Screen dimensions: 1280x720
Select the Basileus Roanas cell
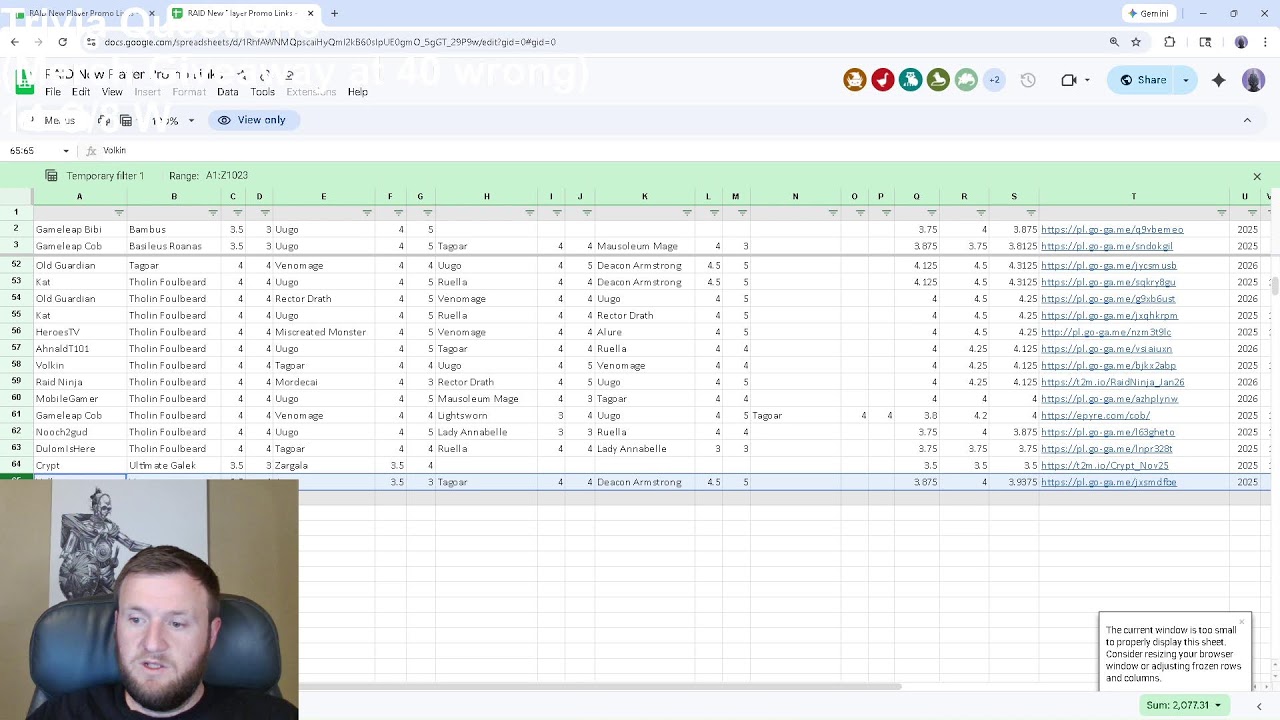[x=174, y=246]
